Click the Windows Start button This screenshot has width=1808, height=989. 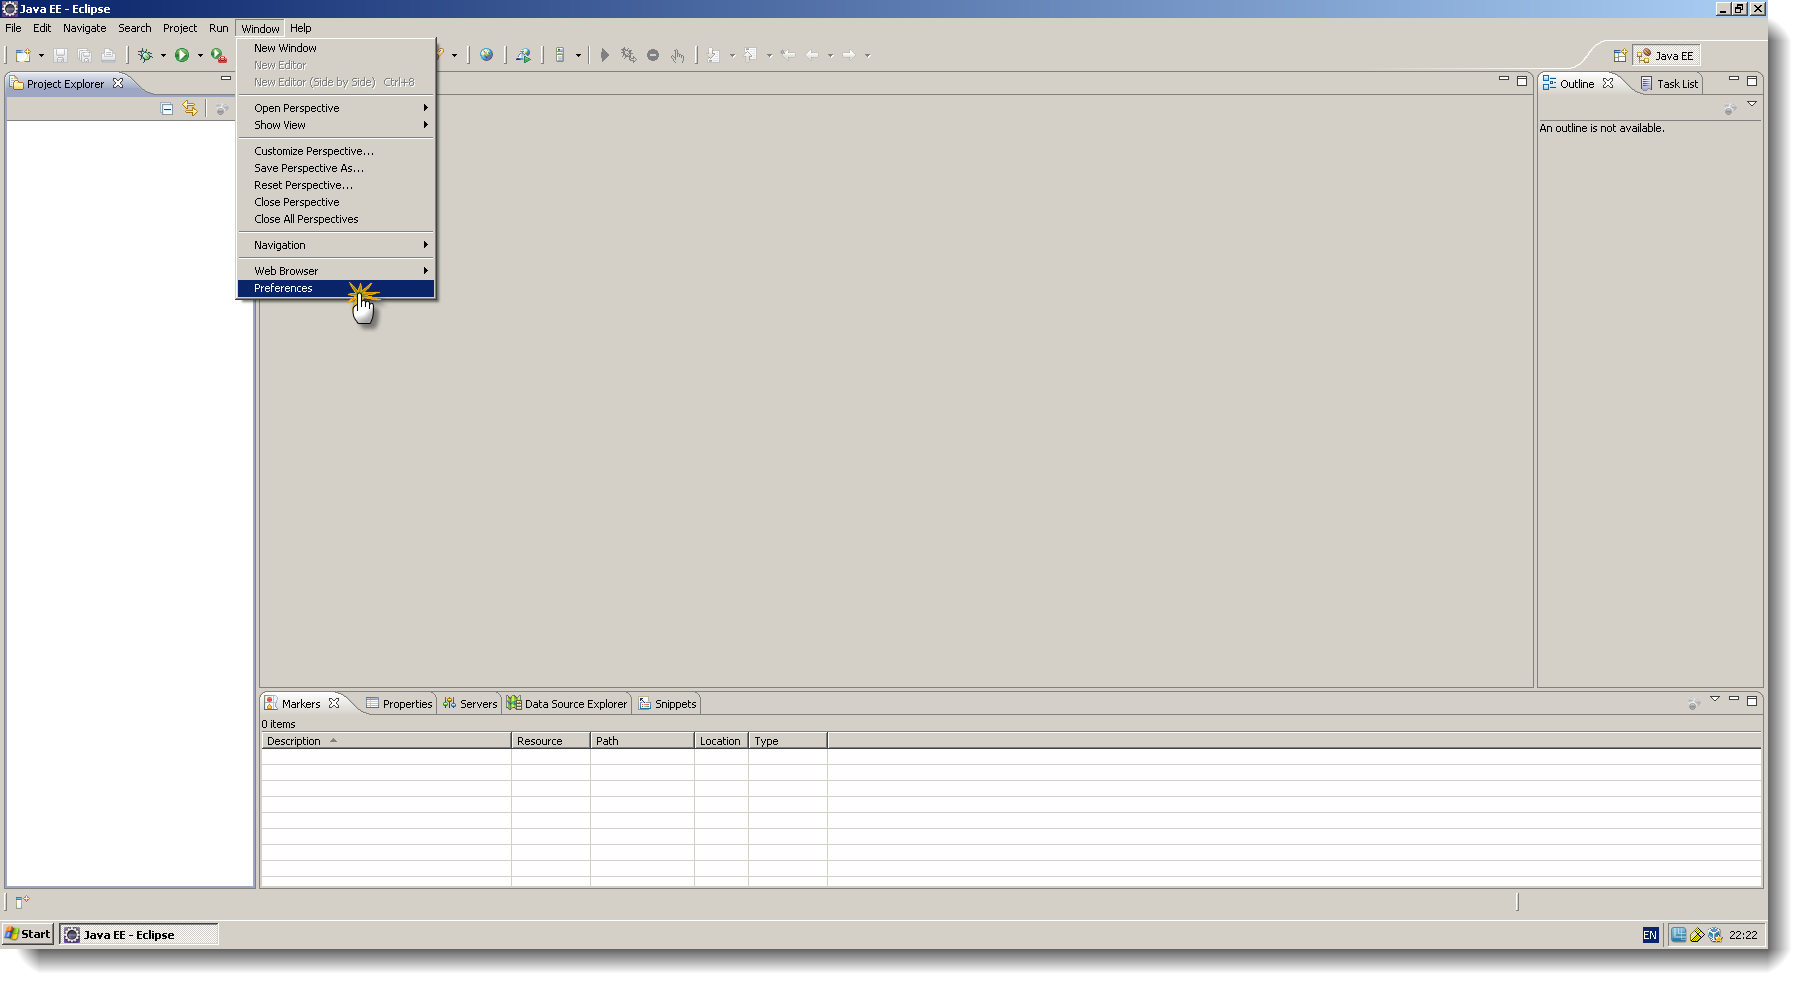point(27,934)
